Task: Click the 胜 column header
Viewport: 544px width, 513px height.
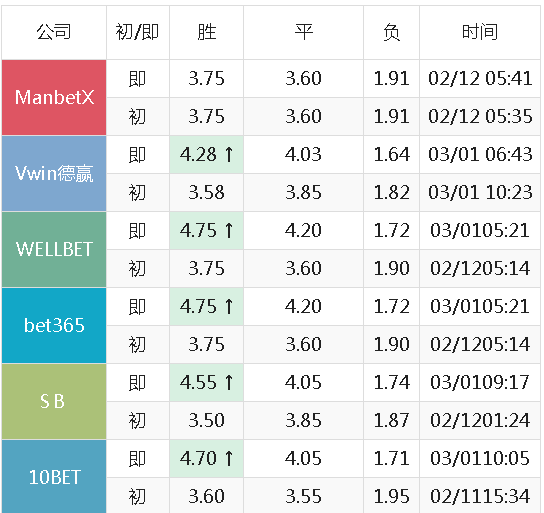Action: (x=206, y=32)
